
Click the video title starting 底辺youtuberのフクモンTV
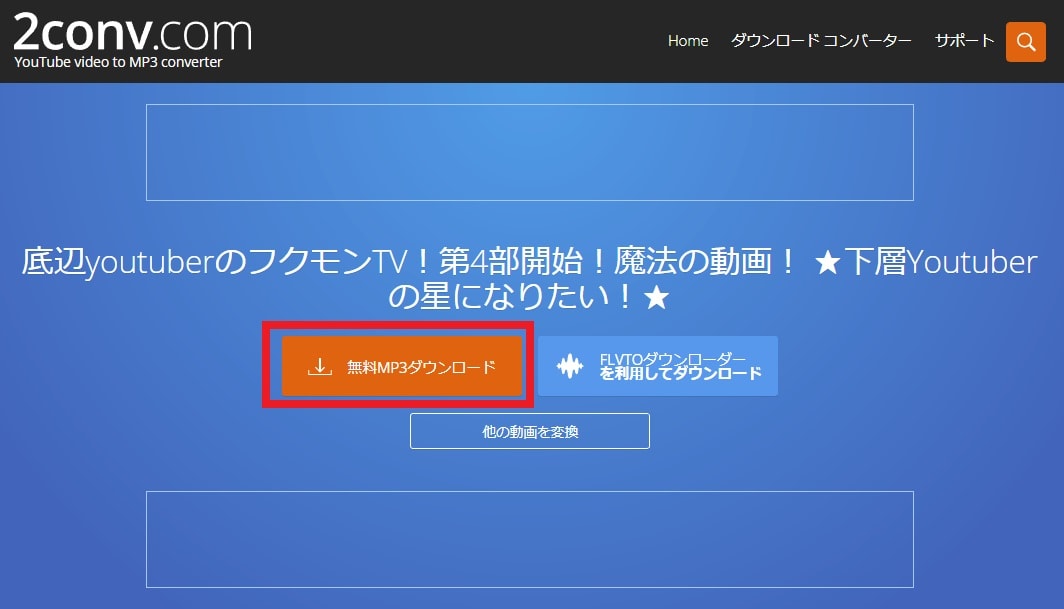click(x=529, y=278)
